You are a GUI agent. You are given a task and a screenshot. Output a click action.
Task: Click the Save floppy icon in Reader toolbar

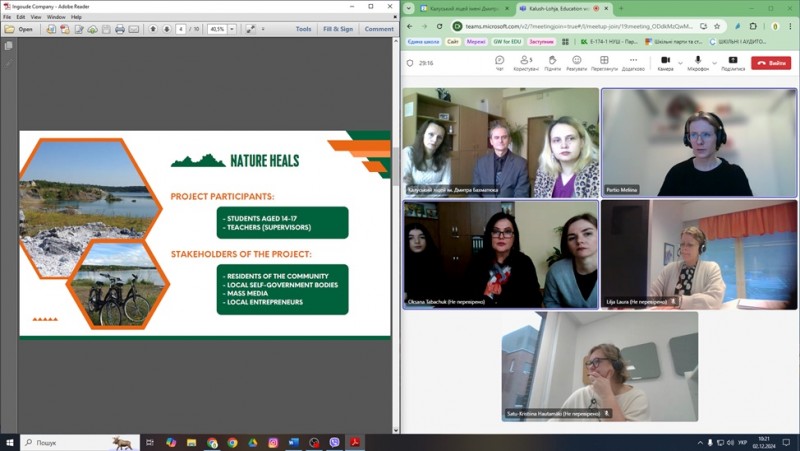point(106,29)
